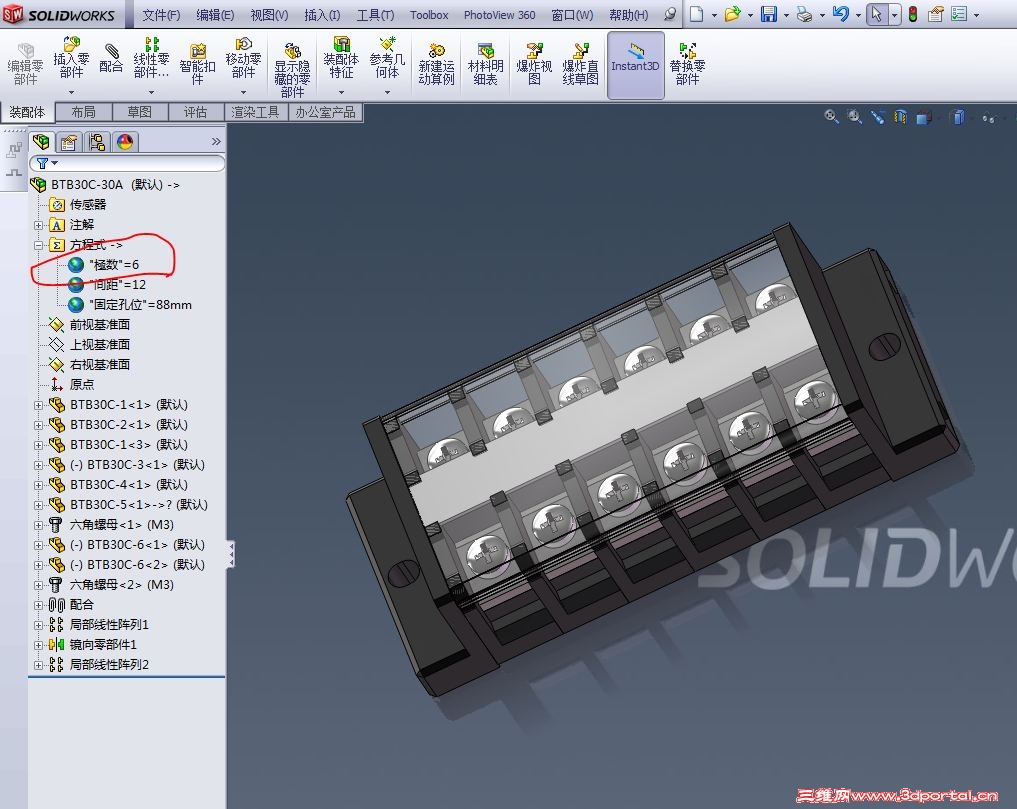Expand the 注解 annotations node

pyautogui.click(x=38, y=225)
